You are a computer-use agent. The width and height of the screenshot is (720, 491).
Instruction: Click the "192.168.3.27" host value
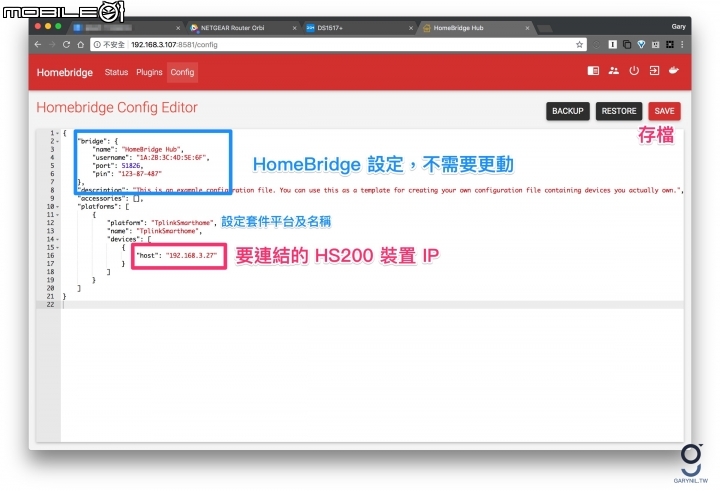pos(191,255)
